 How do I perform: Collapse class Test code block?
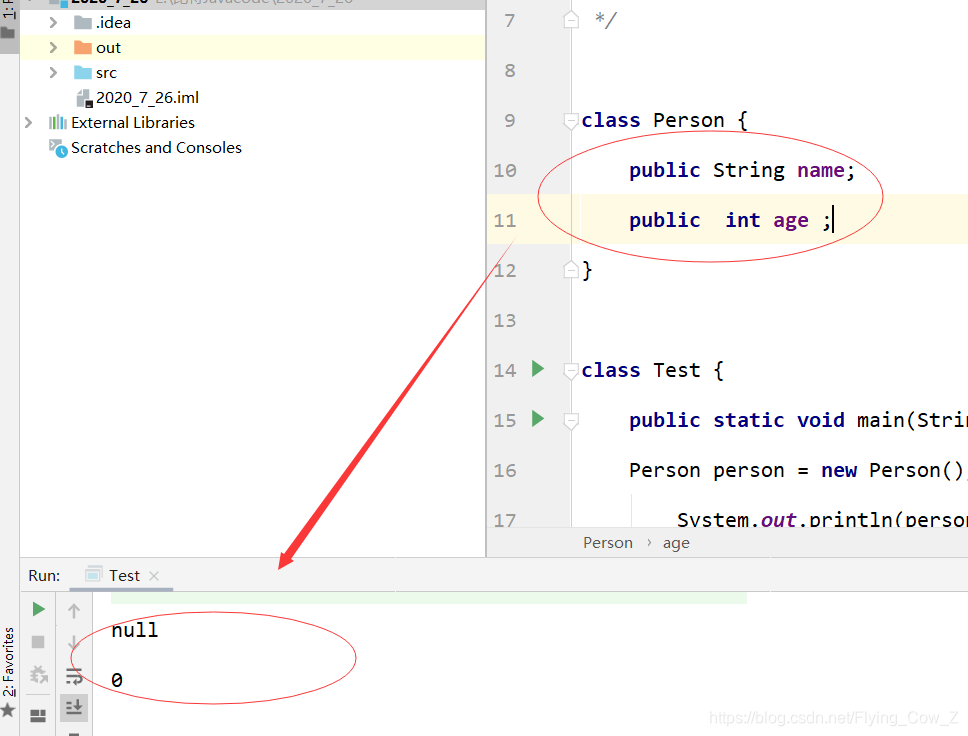(571, 370)
